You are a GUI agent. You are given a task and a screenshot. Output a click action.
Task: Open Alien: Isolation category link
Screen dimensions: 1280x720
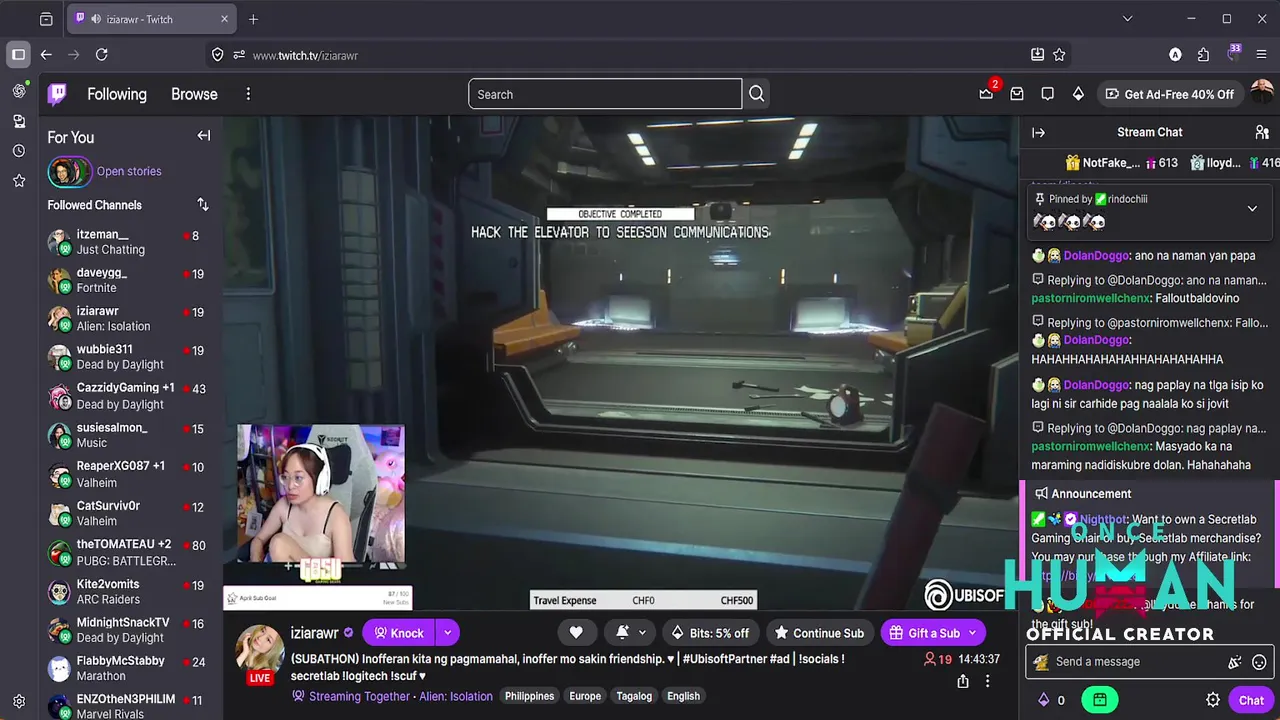456,696
